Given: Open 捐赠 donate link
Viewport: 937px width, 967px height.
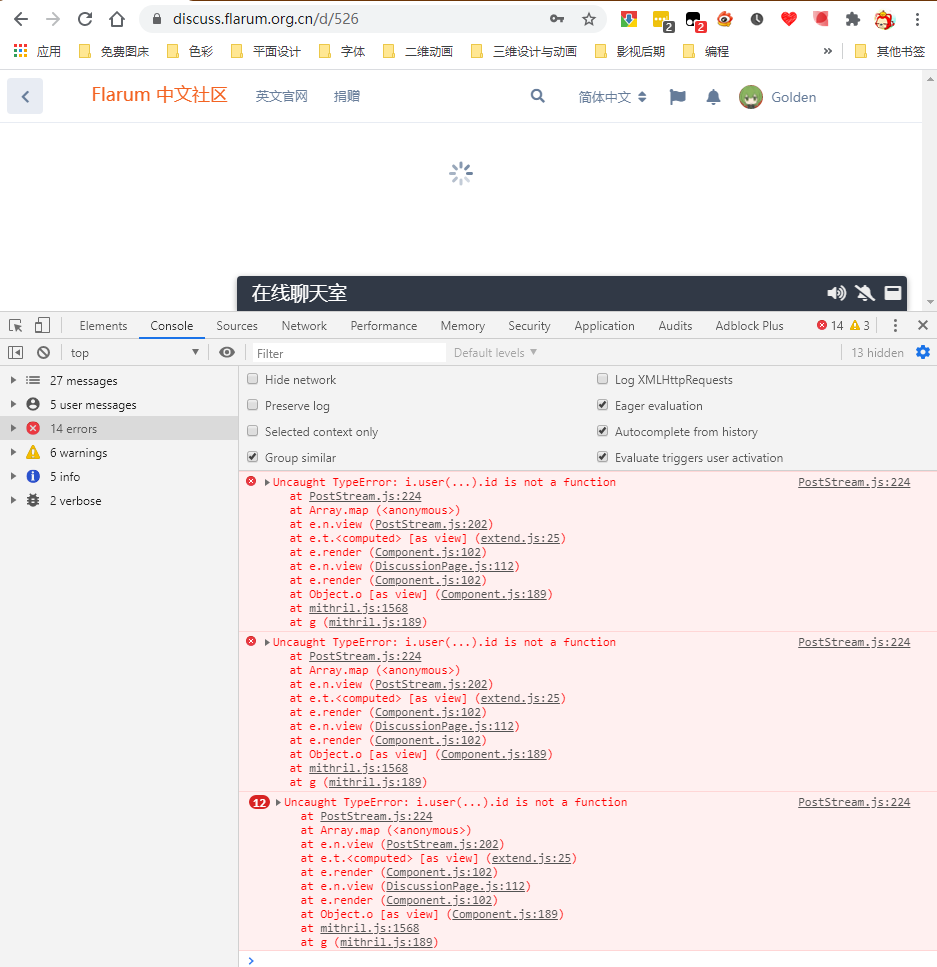Looking at the screenshot, I should pyautogui.click(x=347, y=96).
